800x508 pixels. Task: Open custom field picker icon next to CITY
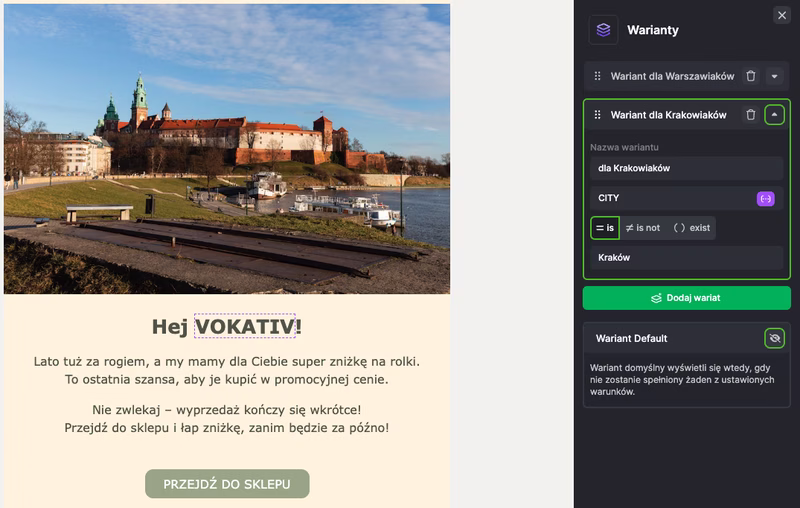[x=765, y=198]
